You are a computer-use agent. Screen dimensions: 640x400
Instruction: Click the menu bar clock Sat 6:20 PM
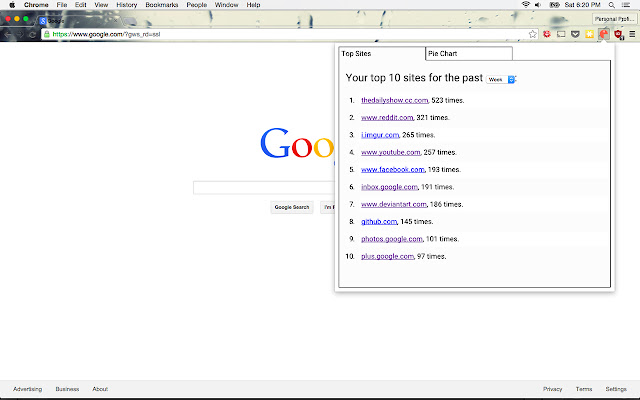[582, 5]
